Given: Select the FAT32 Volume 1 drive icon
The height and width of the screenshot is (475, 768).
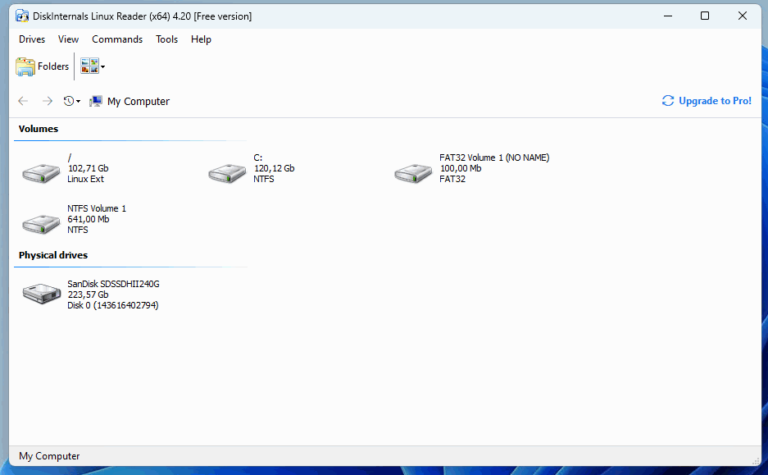Looking at the screenshot, I should [x=413, y=172].
